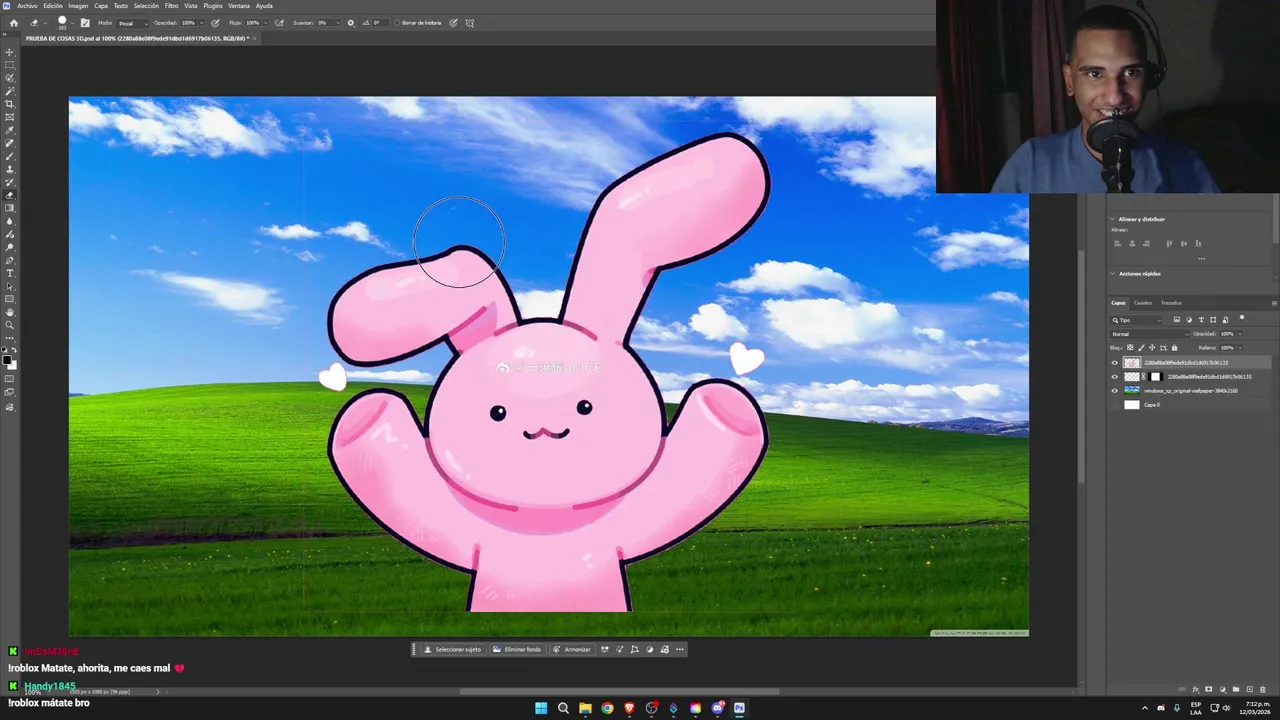The width and height of the screenshot is (1280, 720).
Task: Open the layer blending mode Normal dropdown
Action: point(1149,334)
